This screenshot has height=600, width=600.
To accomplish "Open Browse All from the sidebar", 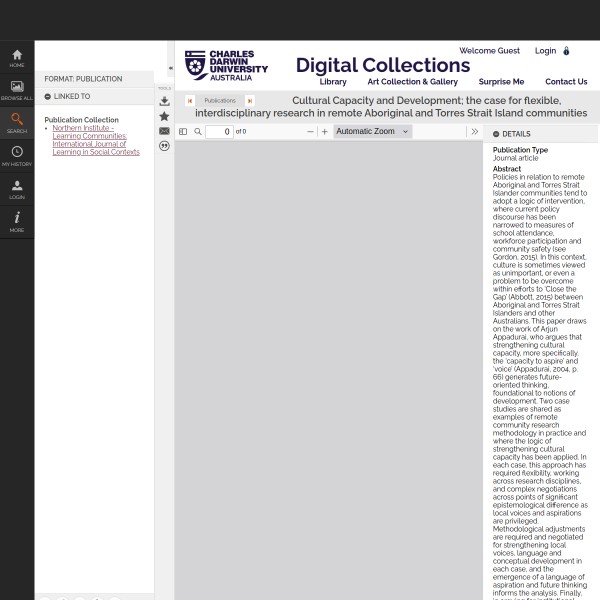I will [17, 90].
